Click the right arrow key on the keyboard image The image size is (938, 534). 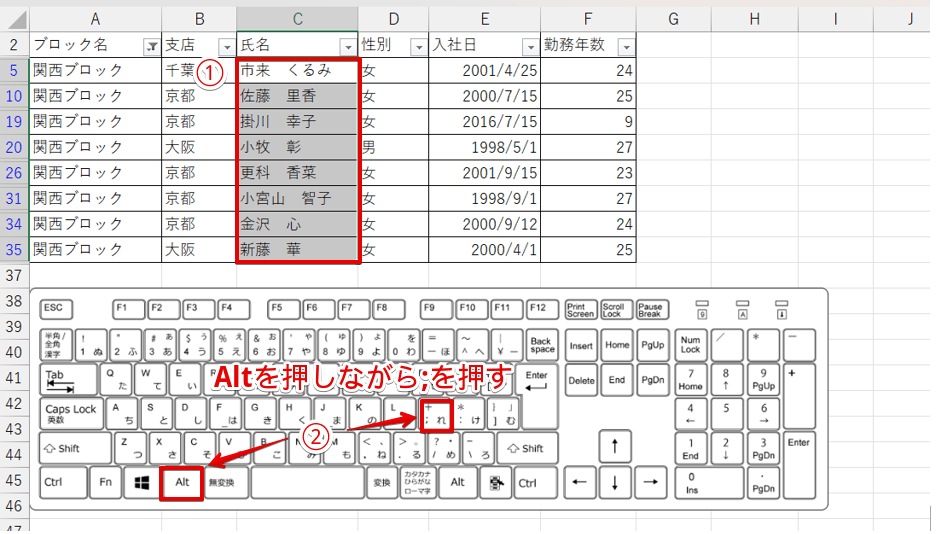click(651, 482)
